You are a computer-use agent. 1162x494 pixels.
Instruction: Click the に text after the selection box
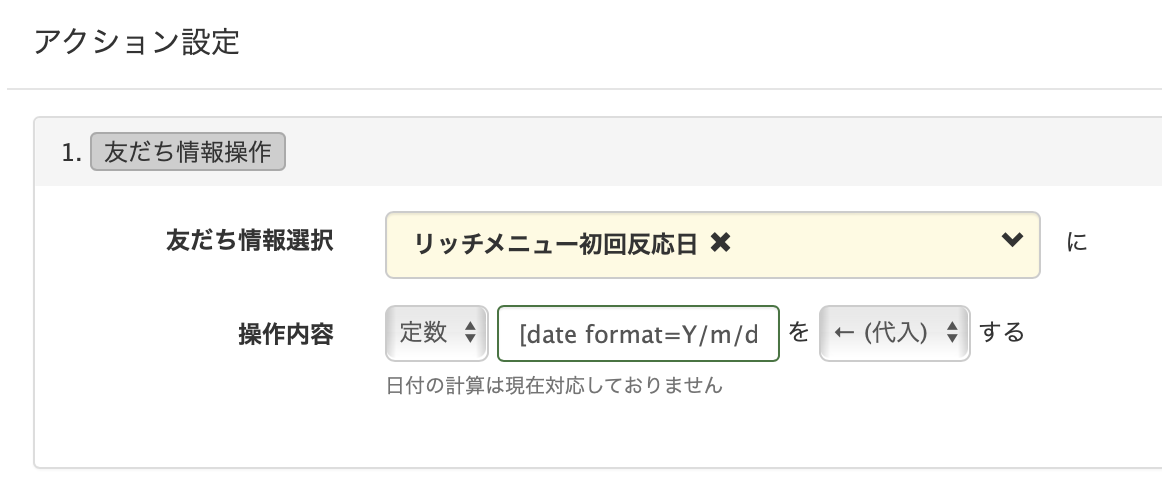point(1077,243)
